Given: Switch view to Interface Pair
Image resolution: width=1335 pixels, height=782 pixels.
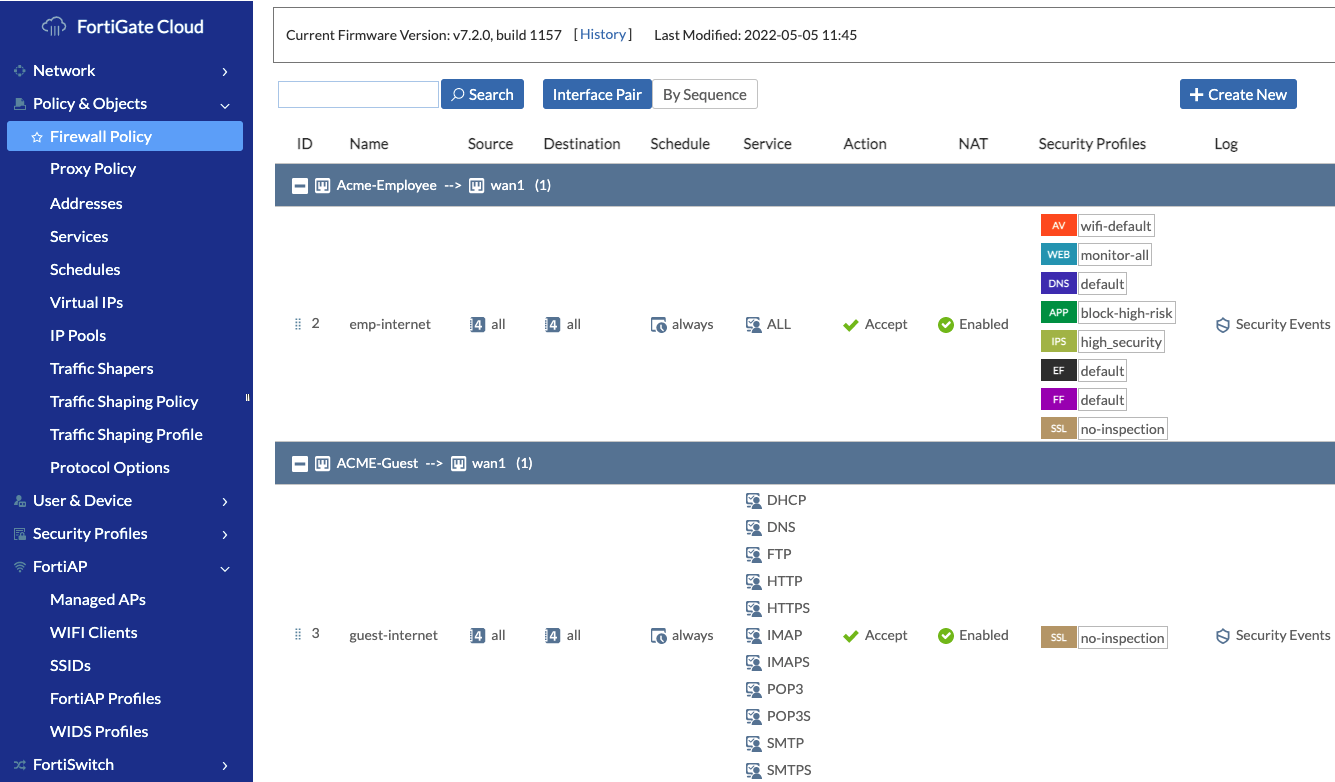Looking at the screenshot, I should click(x=597, y=94).
